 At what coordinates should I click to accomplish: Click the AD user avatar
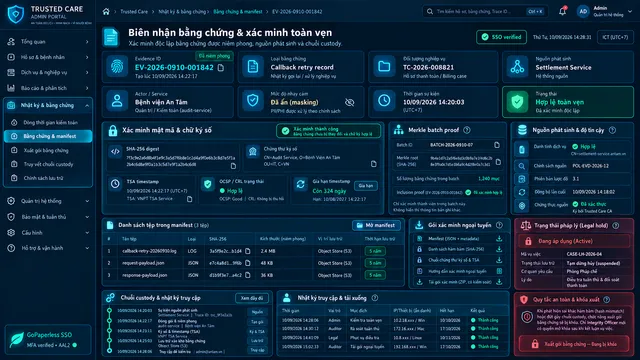(583, 11)
